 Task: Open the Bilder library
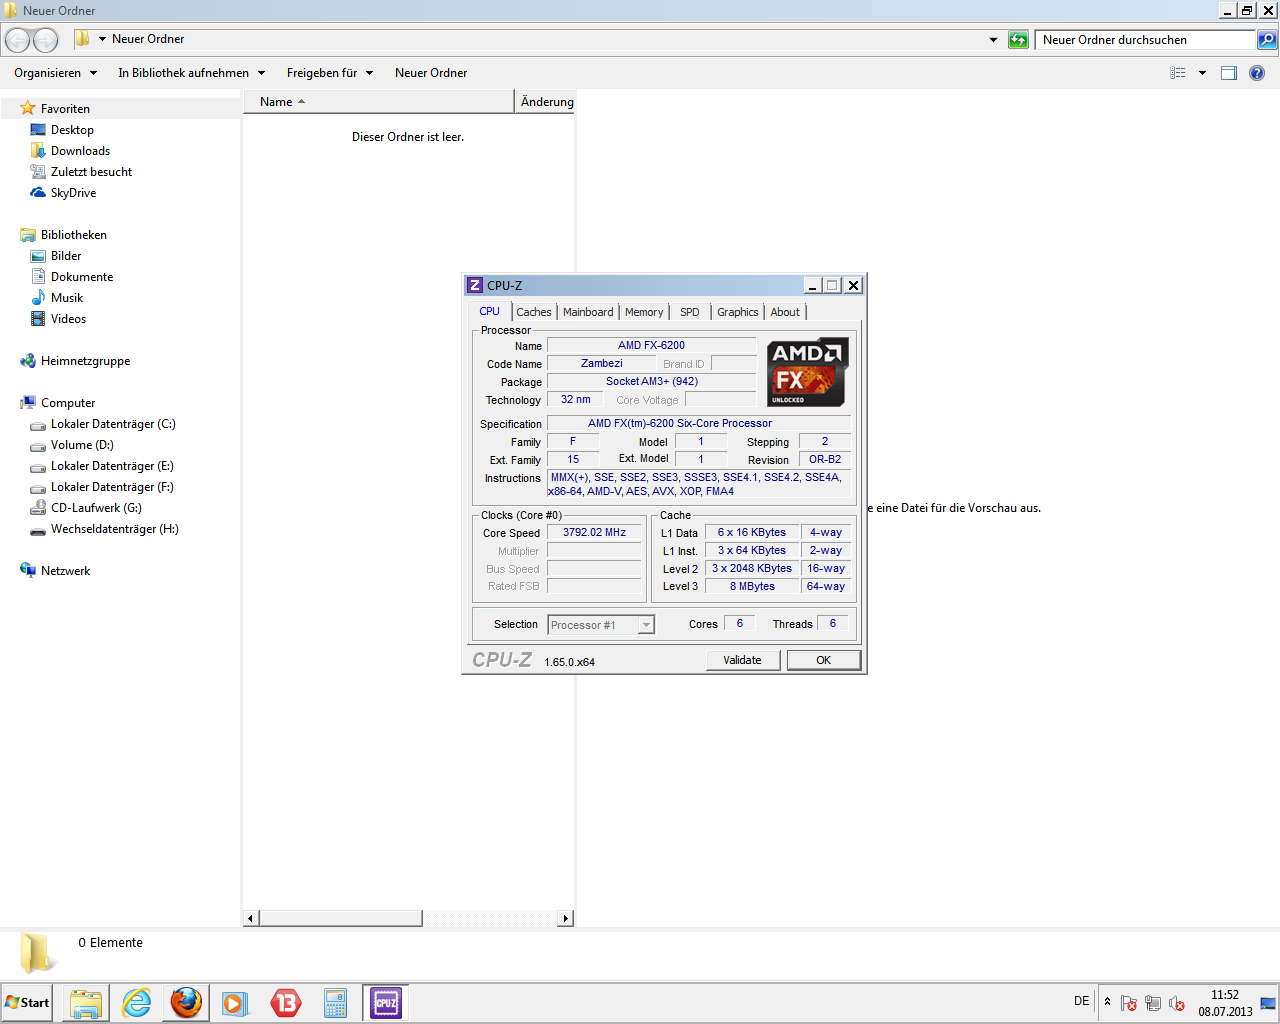[66, 256]
